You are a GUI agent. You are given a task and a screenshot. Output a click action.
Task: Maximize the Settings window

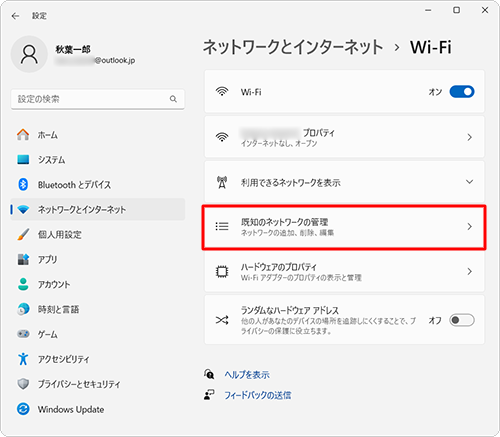pos(456,10)
